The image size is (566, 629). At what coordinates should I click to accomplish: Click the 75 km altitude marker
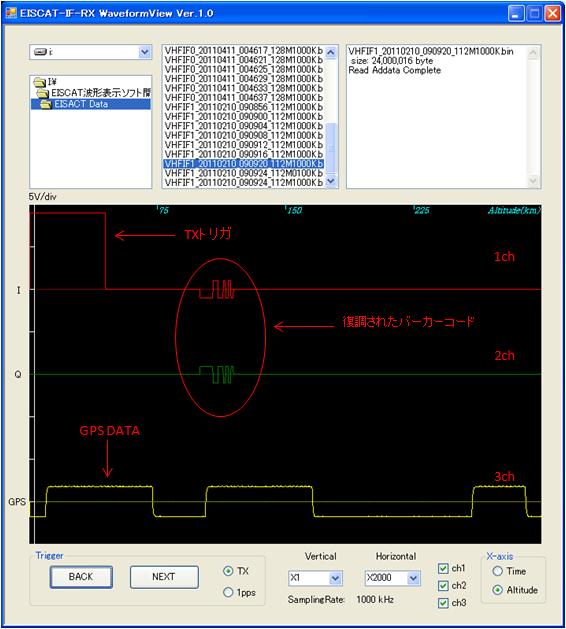coord(164,210)
